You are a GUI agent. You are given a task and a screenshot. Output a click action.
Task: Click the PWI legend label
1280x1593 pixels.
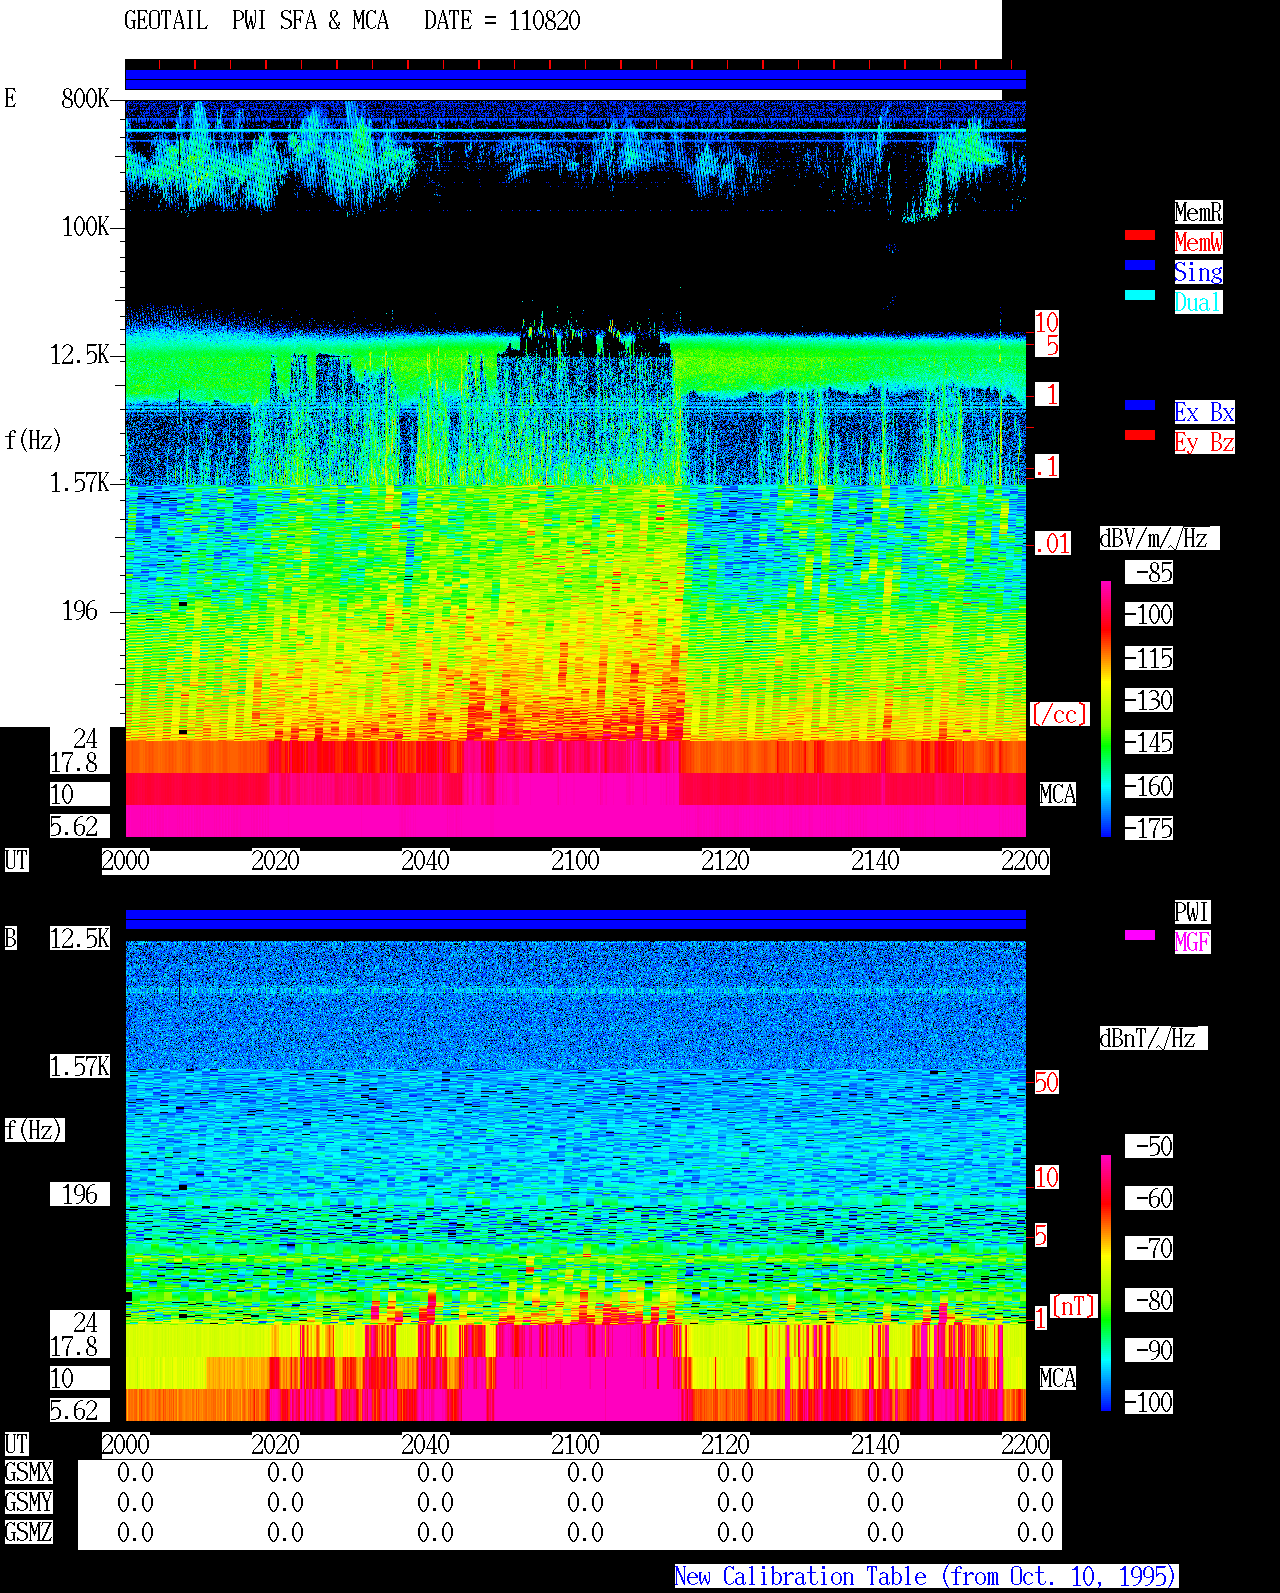pyautogui.click(x=1192, y=912)
